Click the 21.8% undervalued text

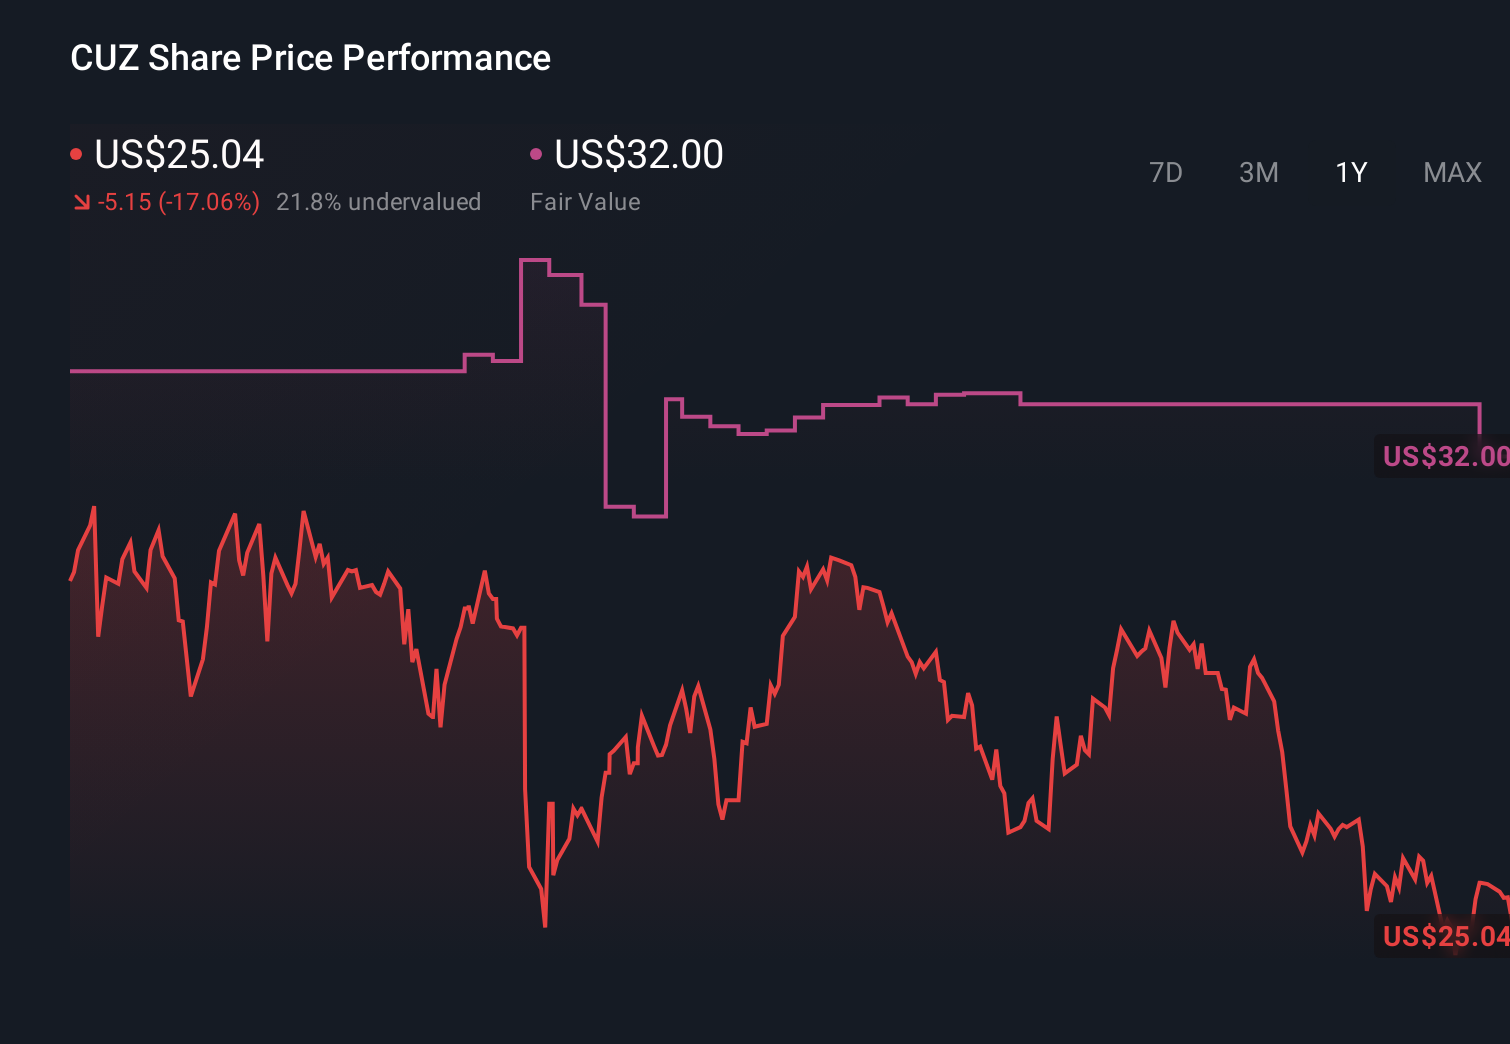click(379, 202)
